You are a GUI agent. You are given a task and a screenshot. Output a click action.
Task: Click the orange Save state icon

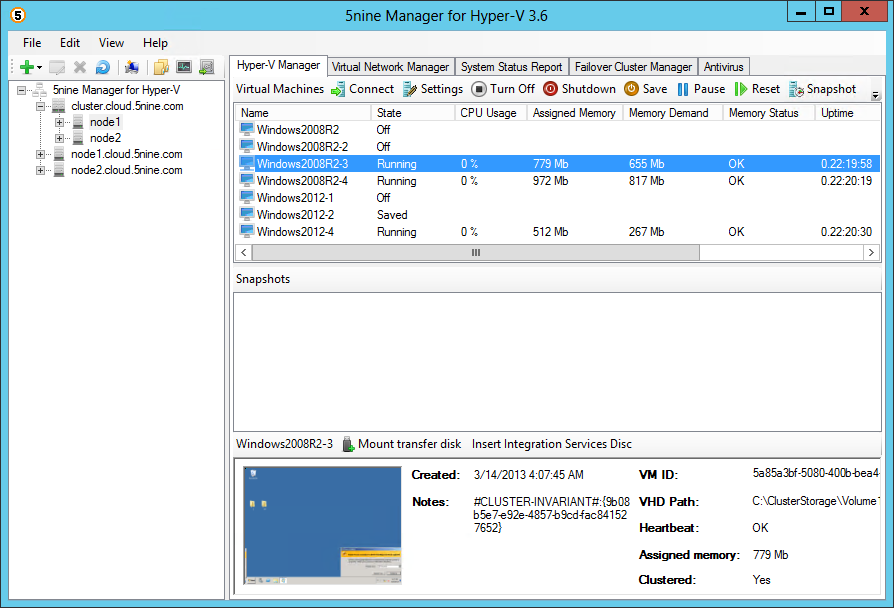(631, 89)
